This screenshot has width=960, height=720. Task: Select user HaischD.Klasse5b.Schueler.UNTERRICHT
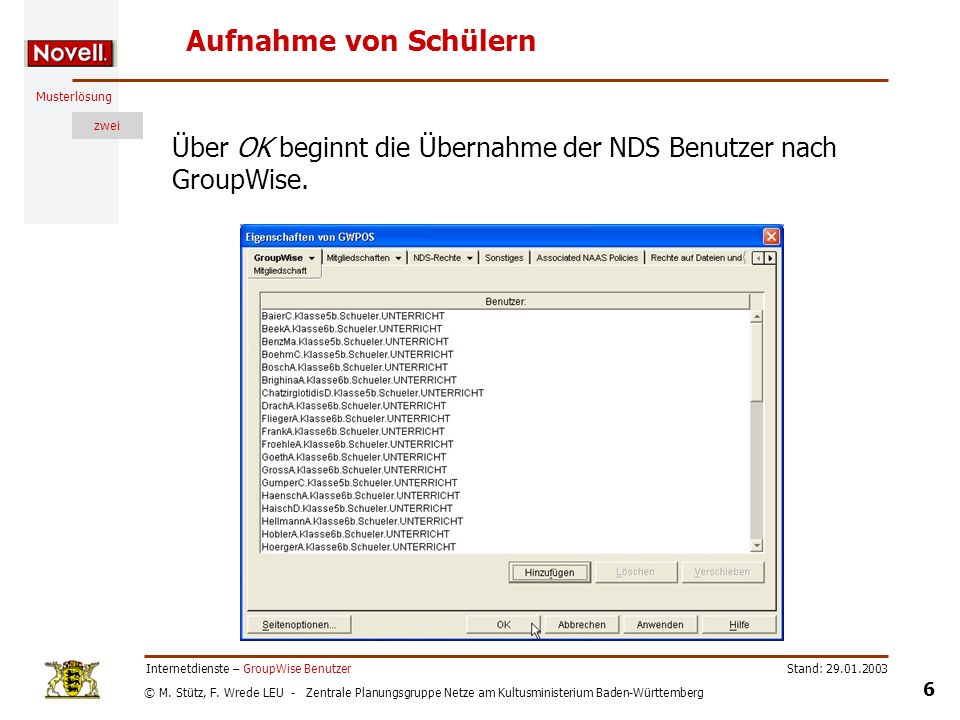358,509
